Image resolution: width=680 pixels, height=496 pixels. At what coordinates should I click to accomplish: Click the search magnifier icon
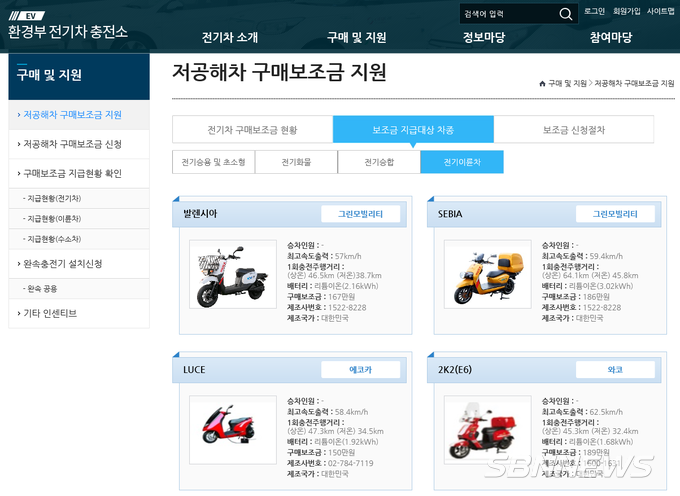click(x=566, y=14)
